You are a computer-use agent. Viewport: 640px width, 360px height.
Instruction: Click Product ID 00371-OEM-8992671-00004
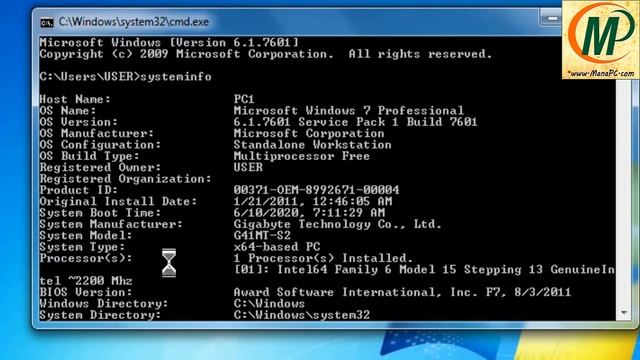click(x=316, y=190)
